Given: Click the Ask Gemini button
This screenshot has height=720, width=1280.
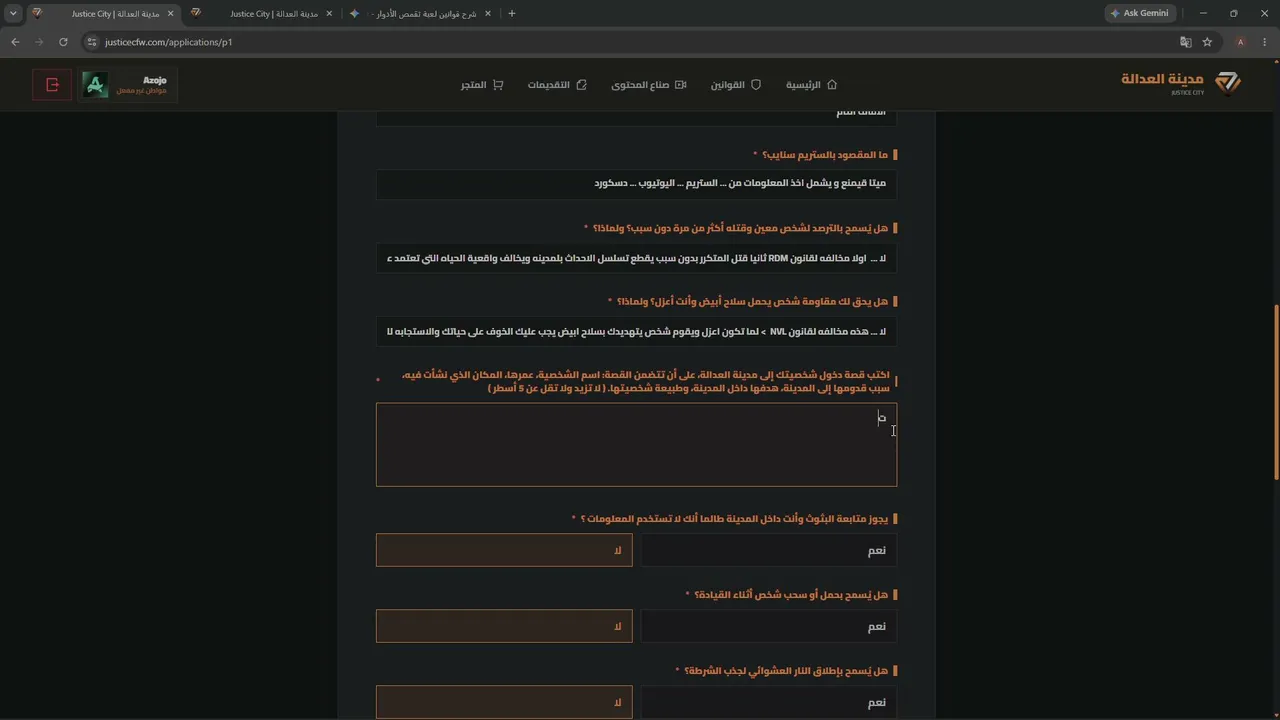Looking at the screenshot, I should [1141, 13].
